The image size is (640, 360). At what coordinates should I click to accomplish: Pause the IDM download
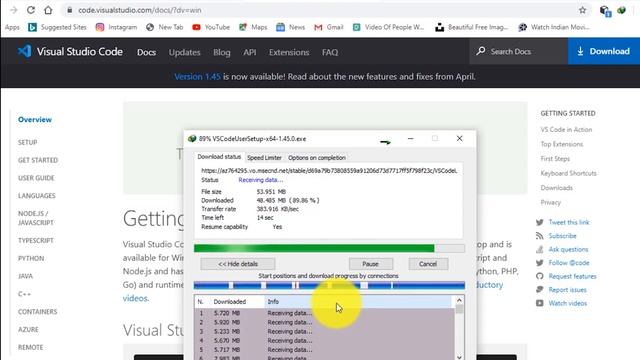tap(371, 264)
